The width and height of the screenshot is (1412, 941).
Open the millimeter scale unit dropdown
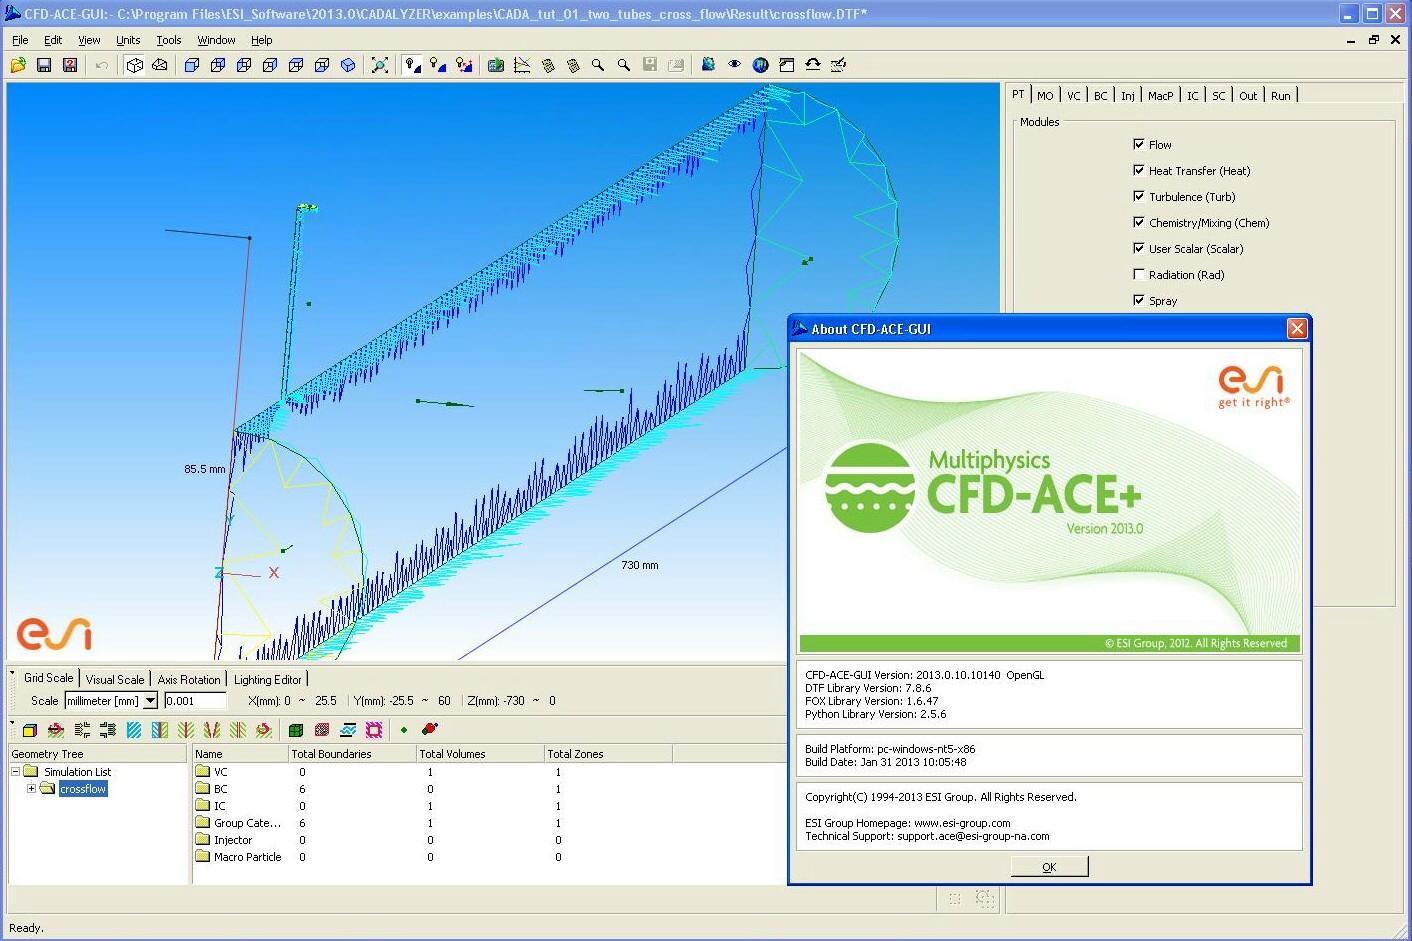pyautogui.click(x=150, y=701)
